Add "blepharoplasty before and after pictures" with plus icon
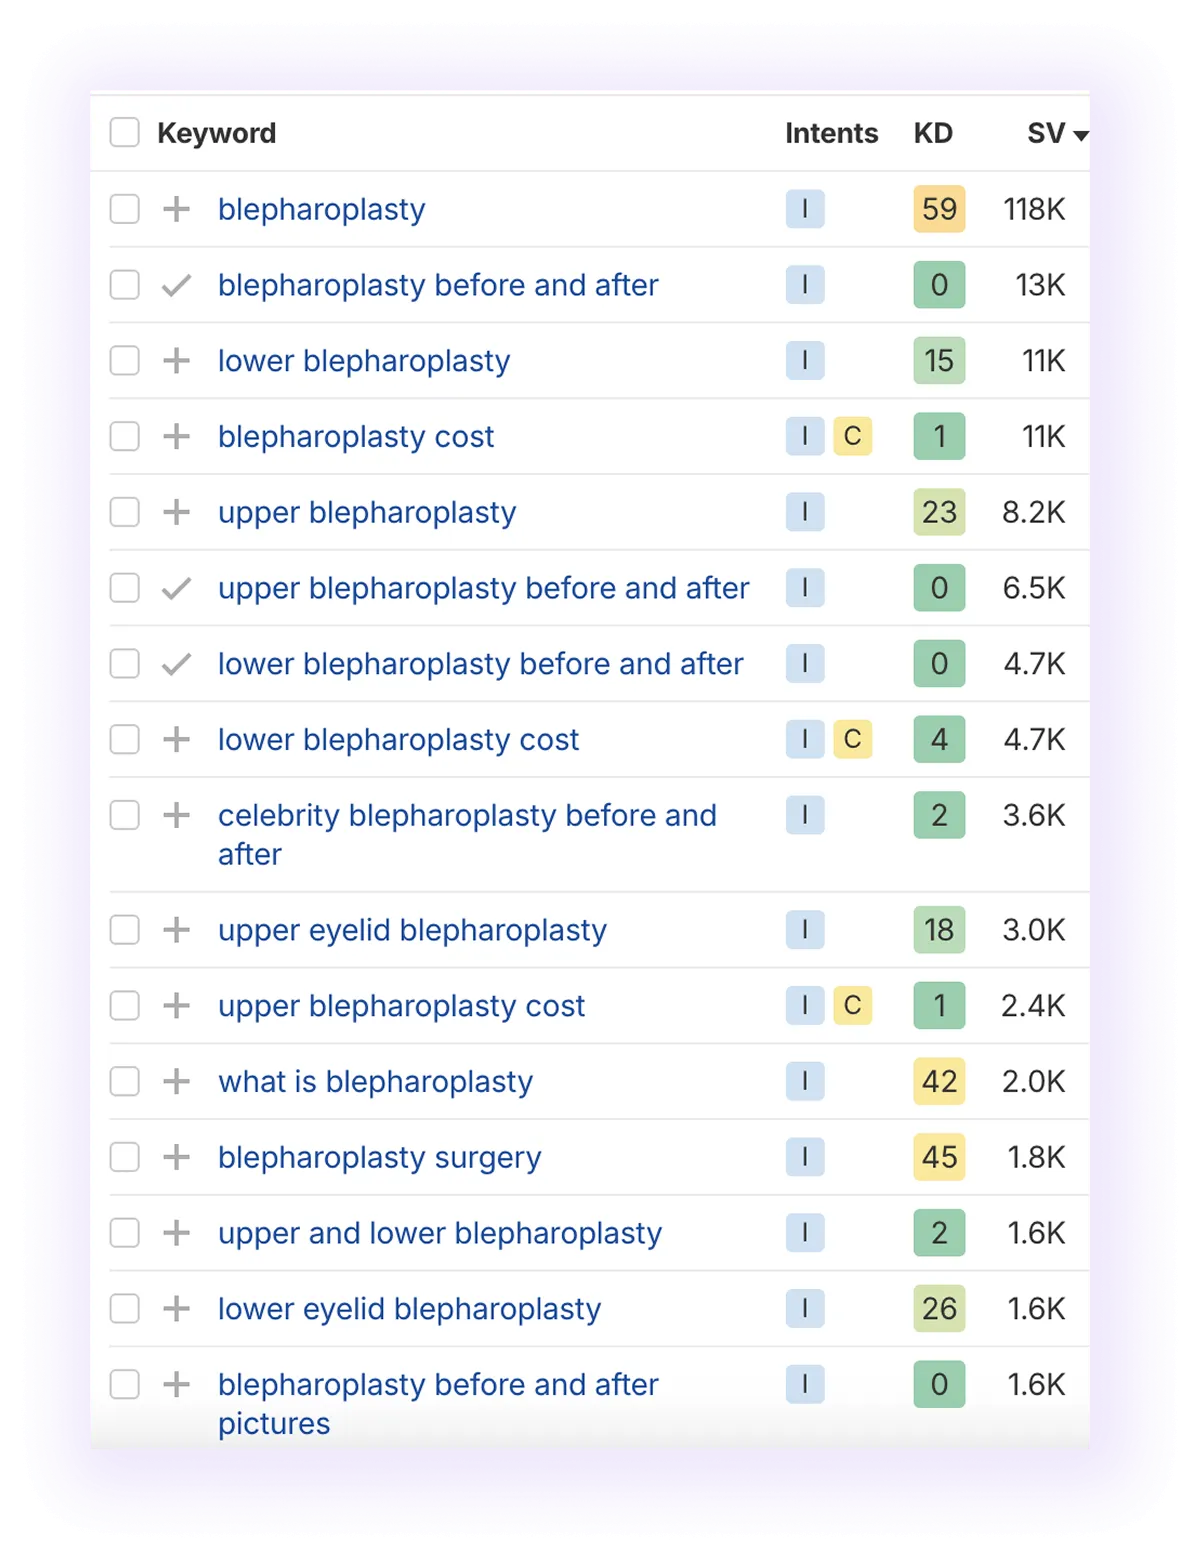 tap(176, 1385)
